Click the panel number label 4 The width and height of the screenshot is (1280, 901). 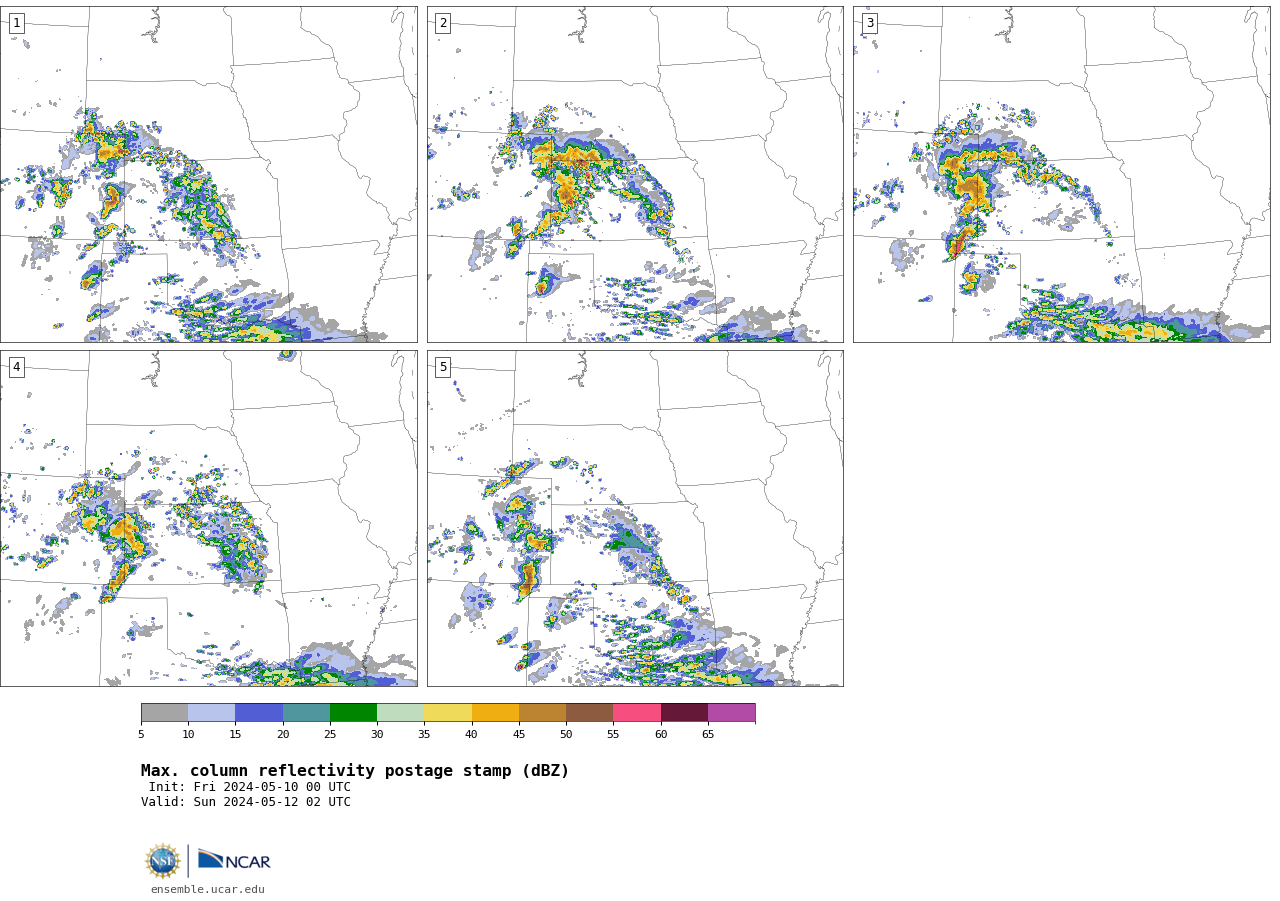(x=16, y=367)
